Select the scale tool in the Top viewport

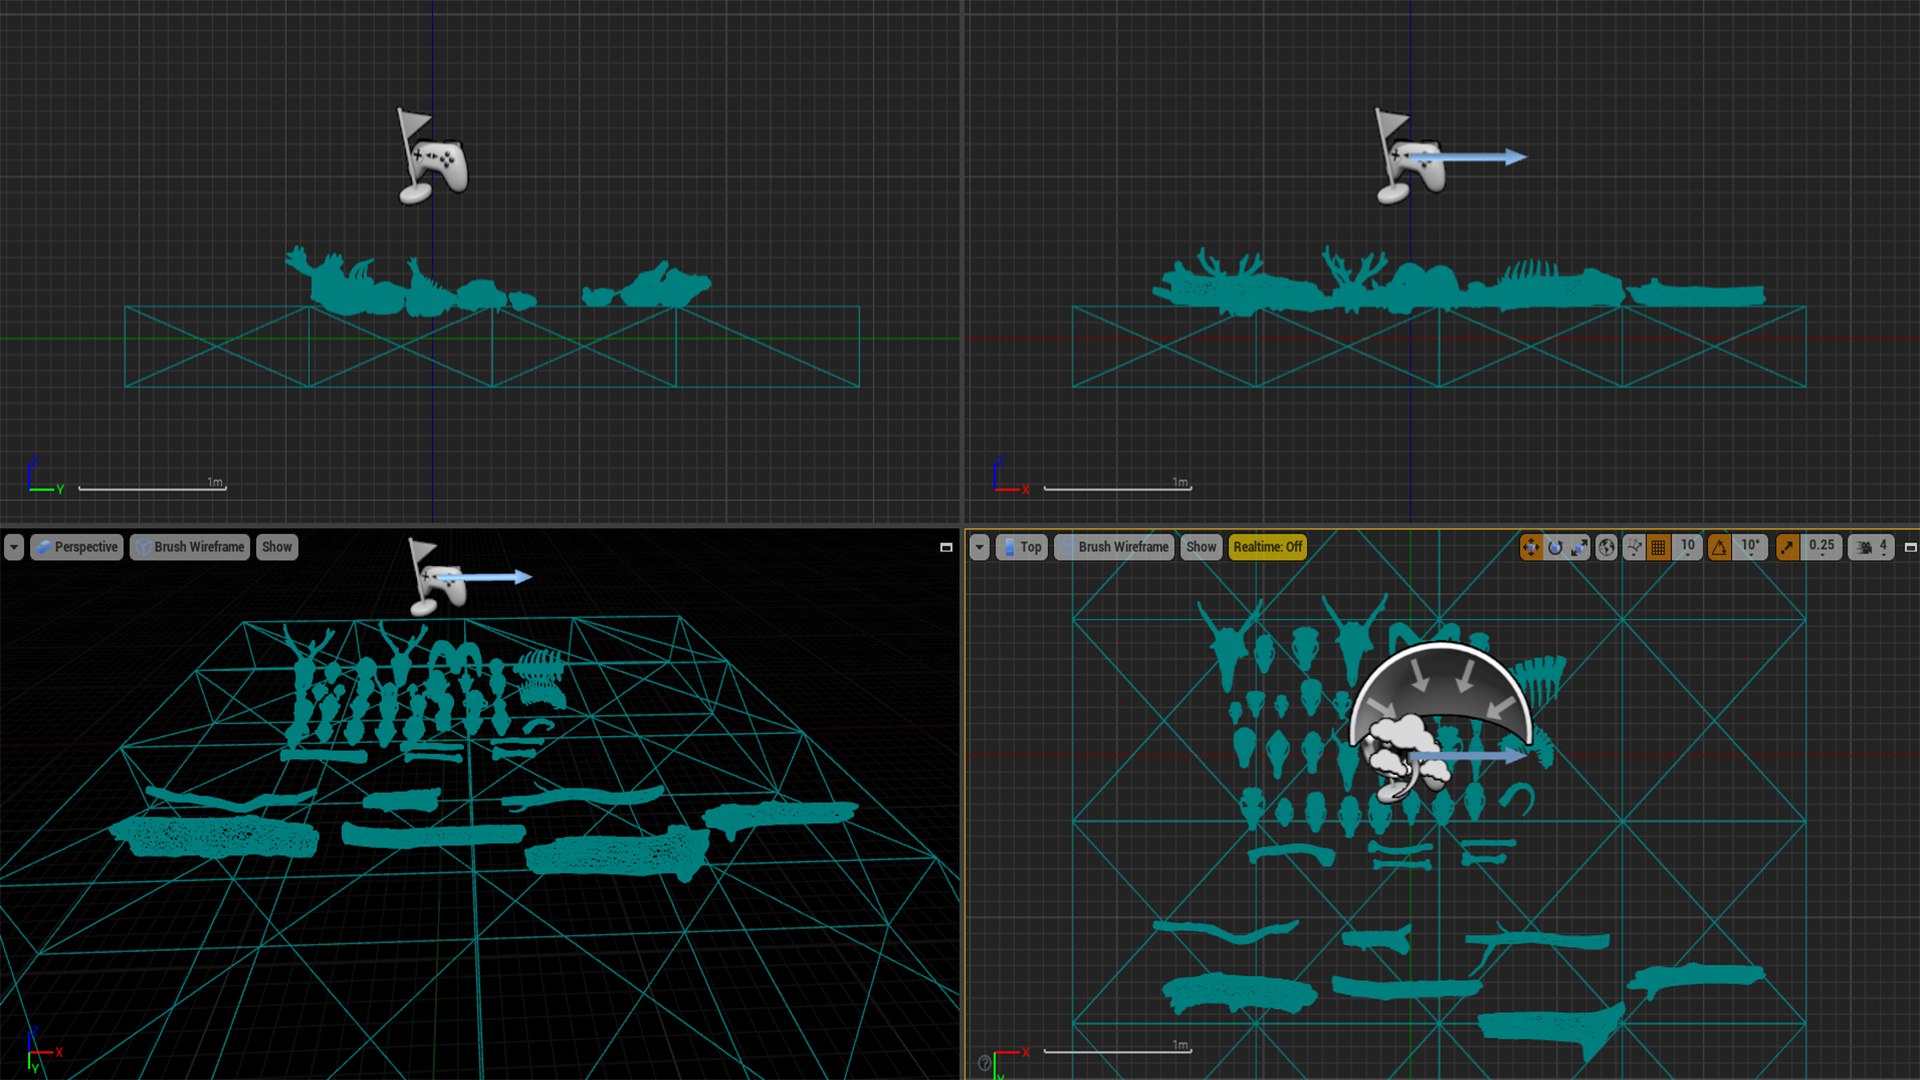pos(1579,547)
